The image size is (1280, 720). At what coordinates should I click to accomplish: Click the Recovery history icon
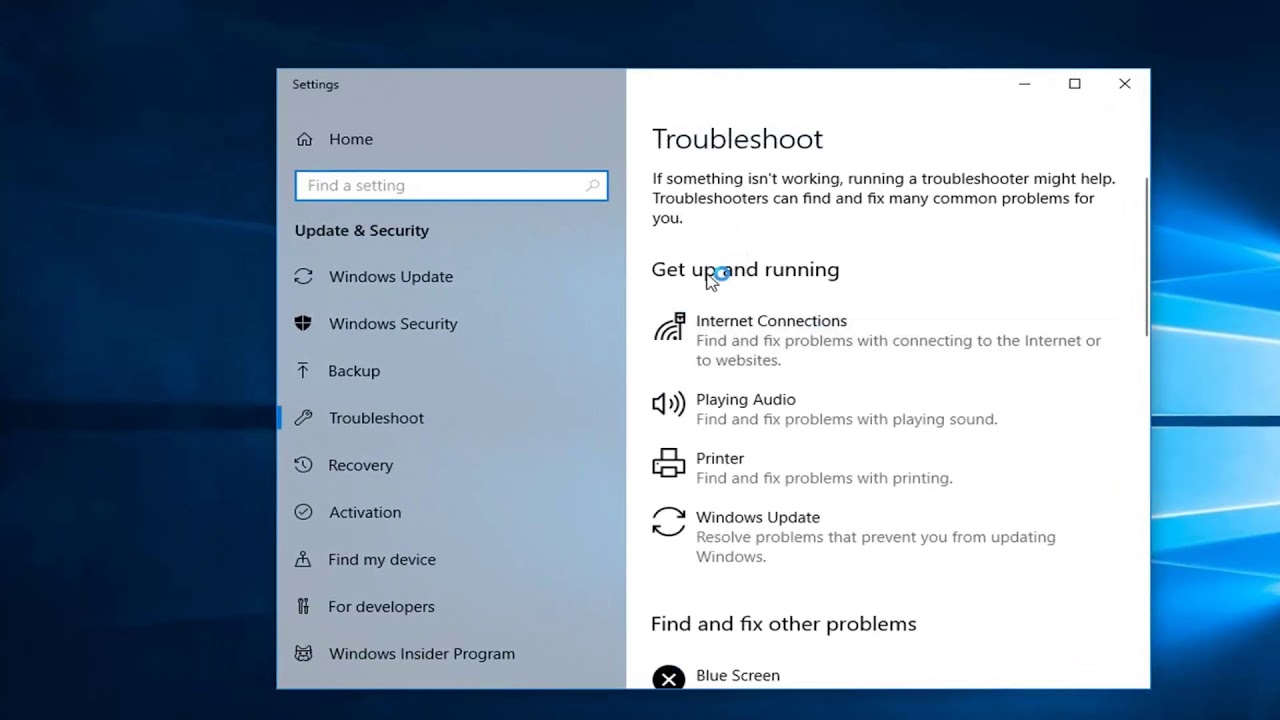point(303,464)
